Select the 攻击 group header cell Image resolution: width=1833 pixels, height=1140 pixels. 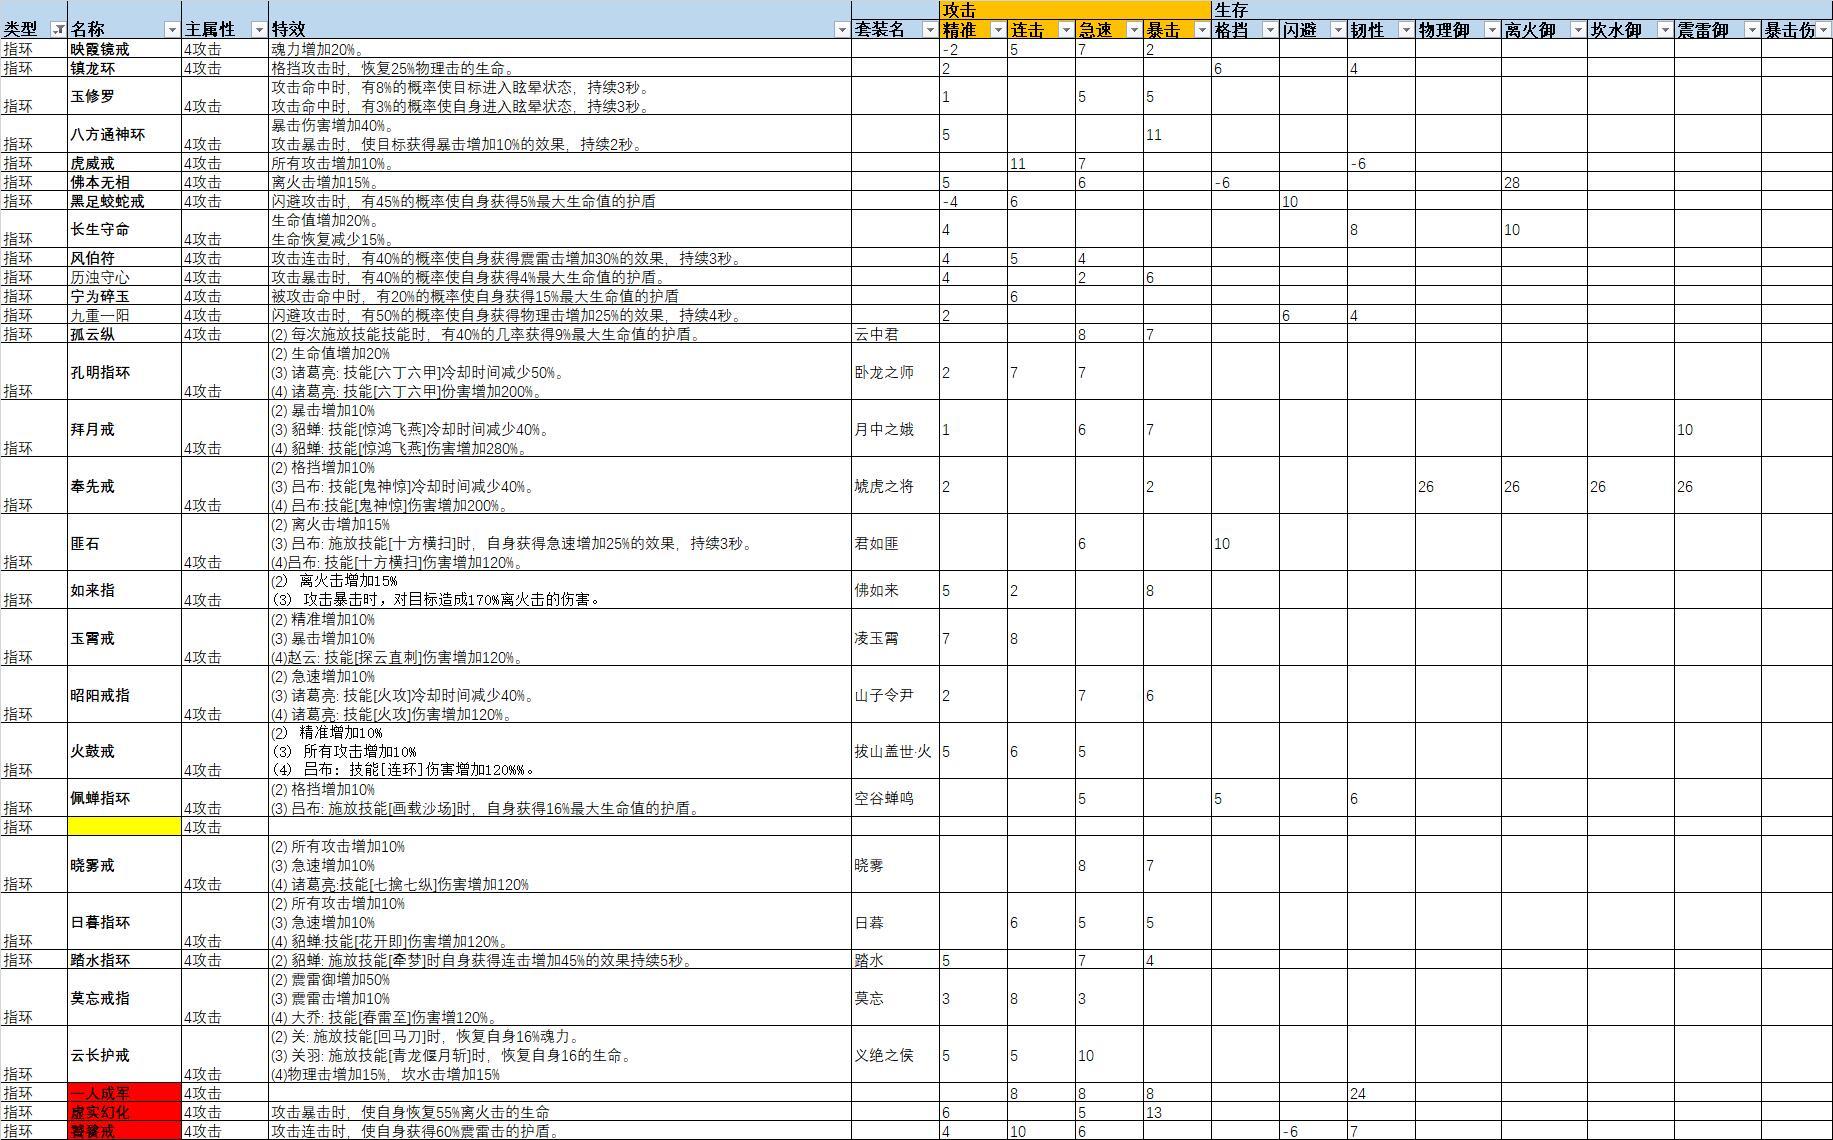[x=1075, y=10]
